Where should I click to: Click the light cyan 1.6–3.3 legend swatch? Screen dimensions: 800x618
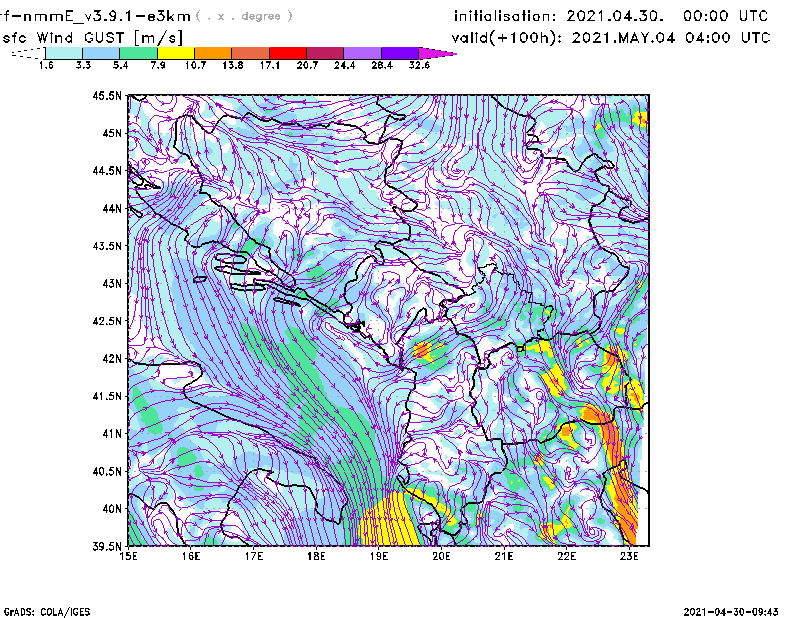[x=64, y=53]
